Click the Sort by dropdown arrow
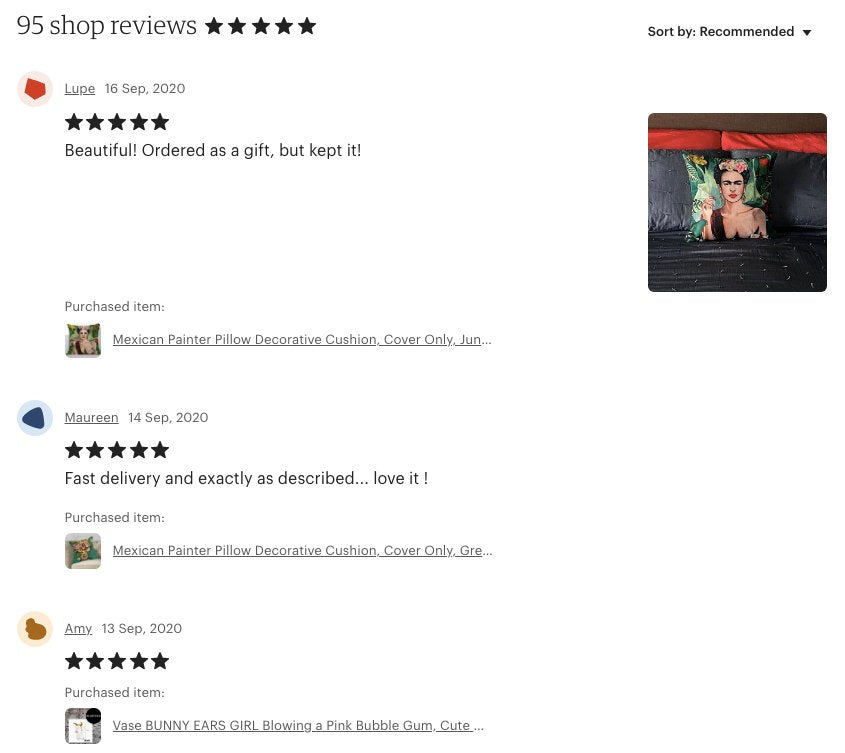The width and height of the screenshot is (845, 753). [x=807, y=33]
